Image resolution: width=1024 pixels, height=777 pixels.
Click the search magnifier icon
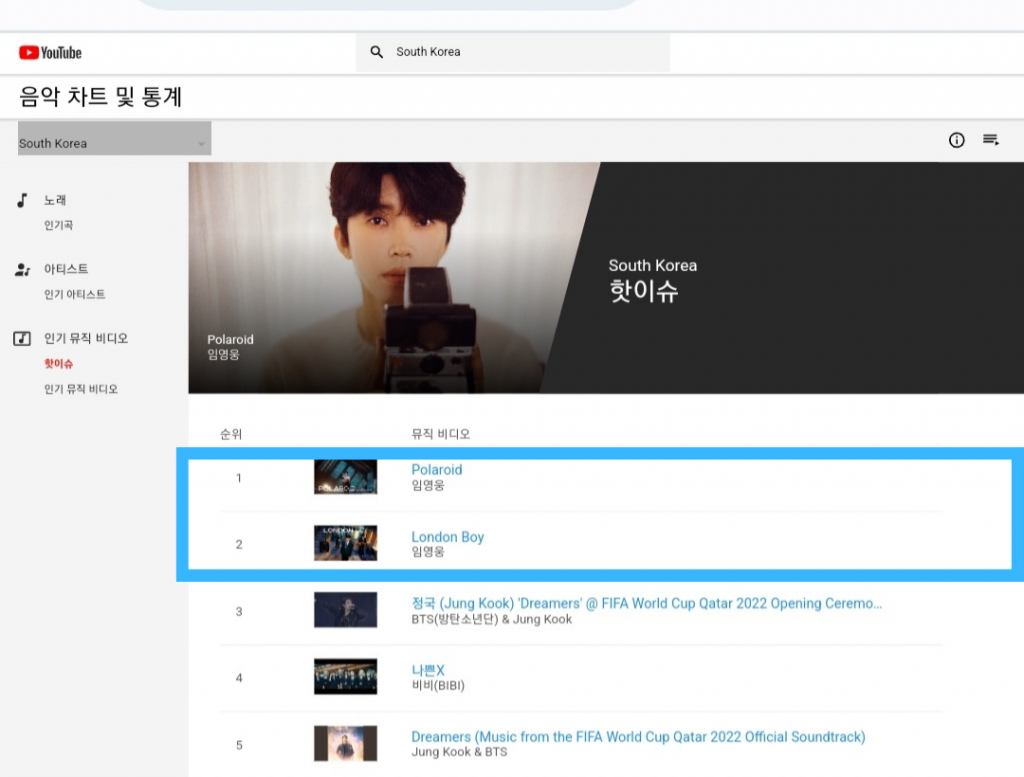376,52
